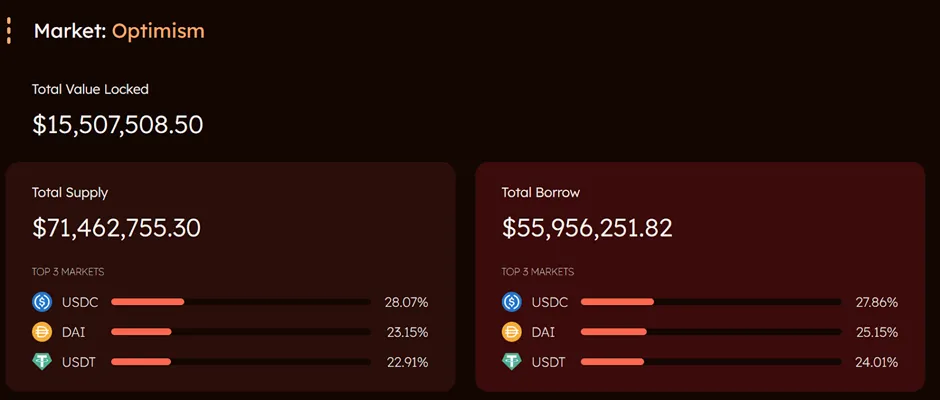Click the $55,956,251.82 borrow amount
The height and width of the screenshot is (400, 940).
tap(588, 228)
